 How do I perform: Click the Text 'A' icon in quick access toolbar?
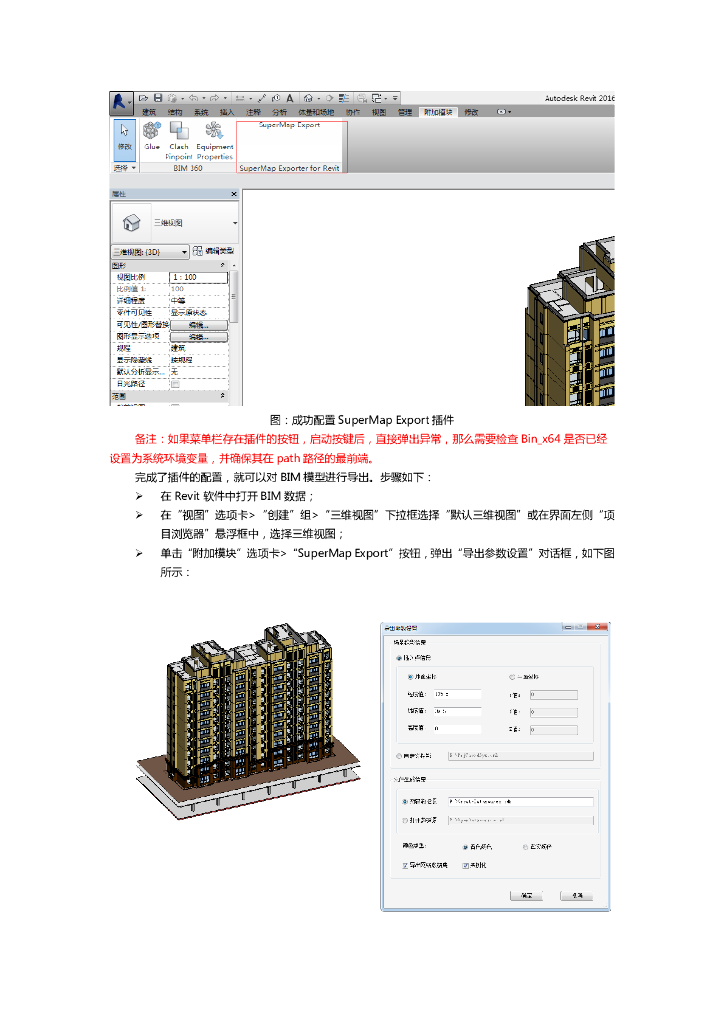290,98
